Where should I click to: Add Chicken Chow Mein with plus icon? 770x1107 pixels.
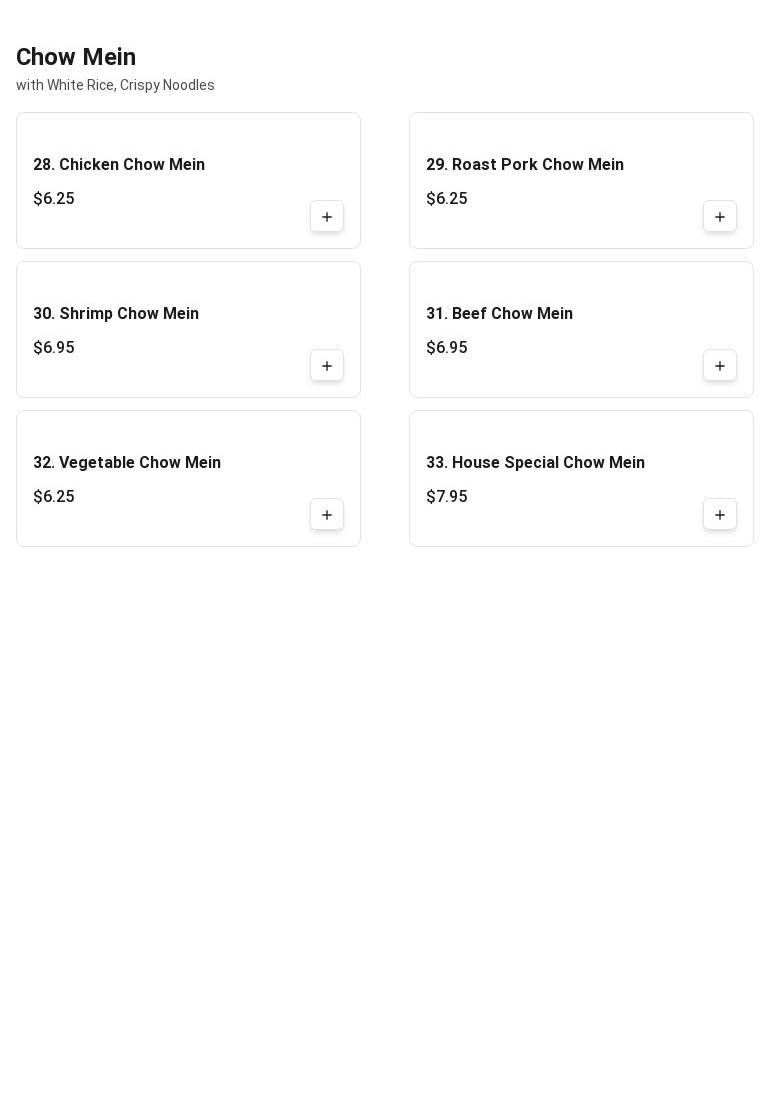[327, 217]
